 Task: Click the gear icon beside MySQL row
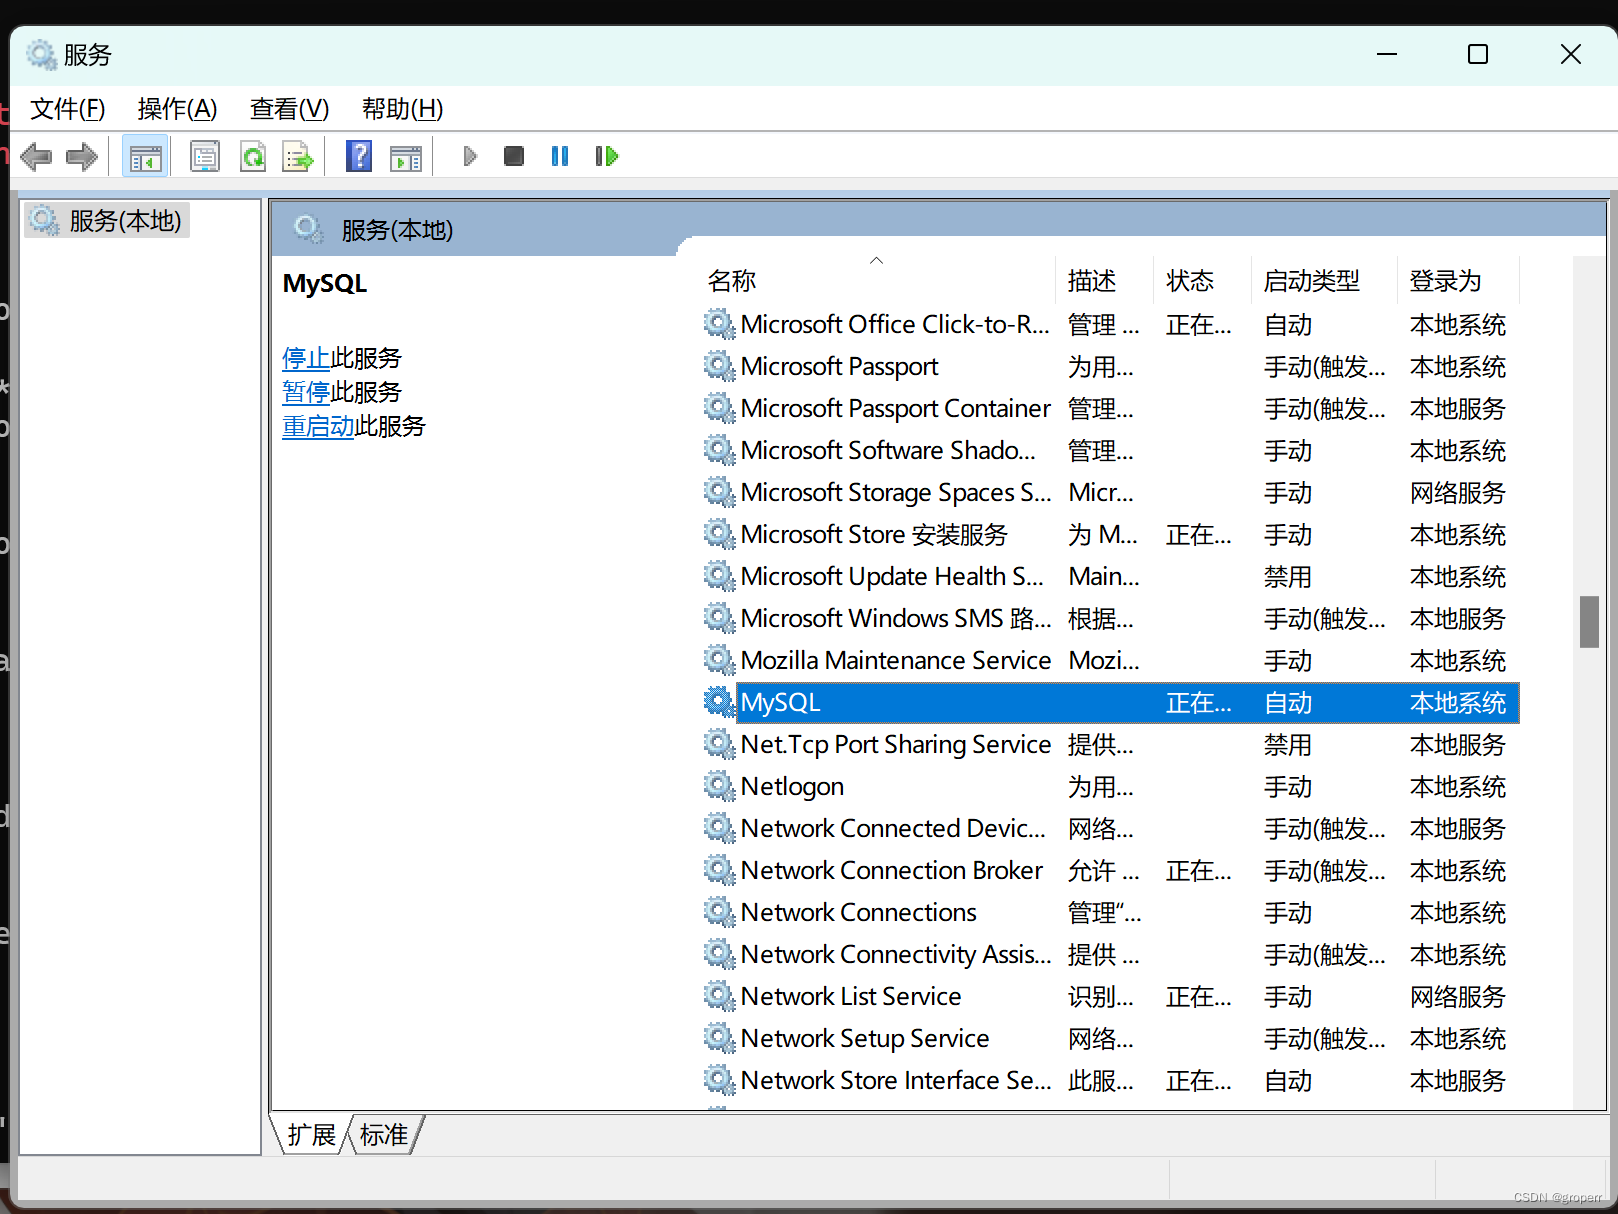[718, 702]
